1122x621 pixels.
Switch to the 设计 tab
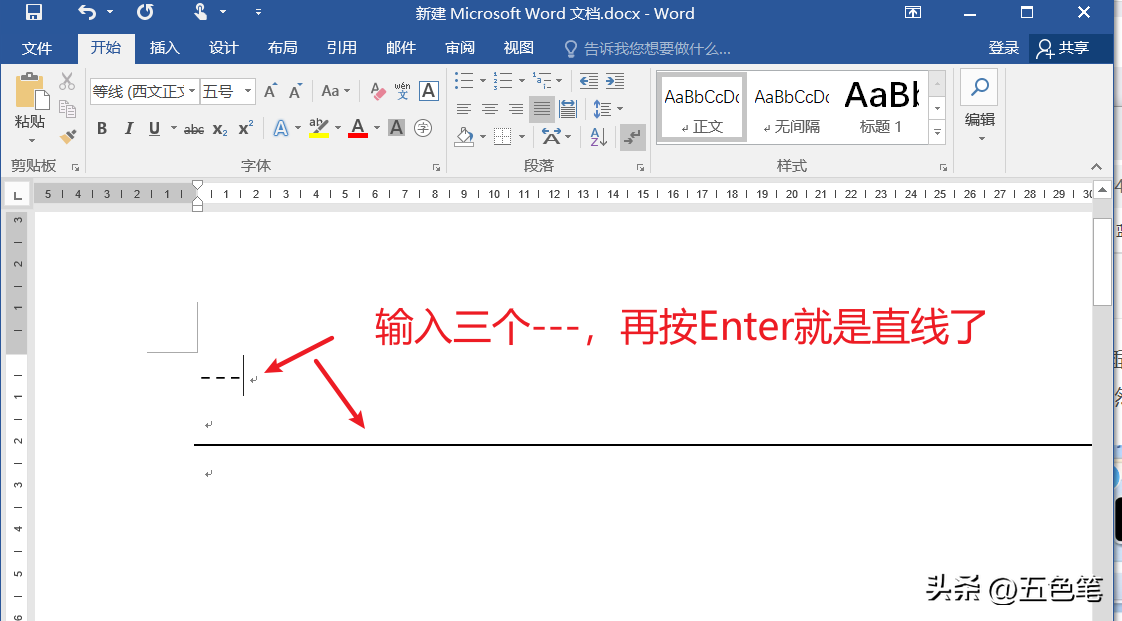(223, 48)
